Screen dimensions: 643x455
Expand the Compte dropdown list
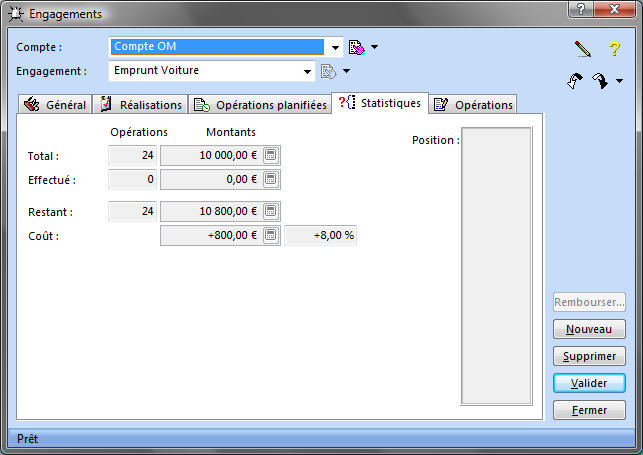click(x=334, y=47)
